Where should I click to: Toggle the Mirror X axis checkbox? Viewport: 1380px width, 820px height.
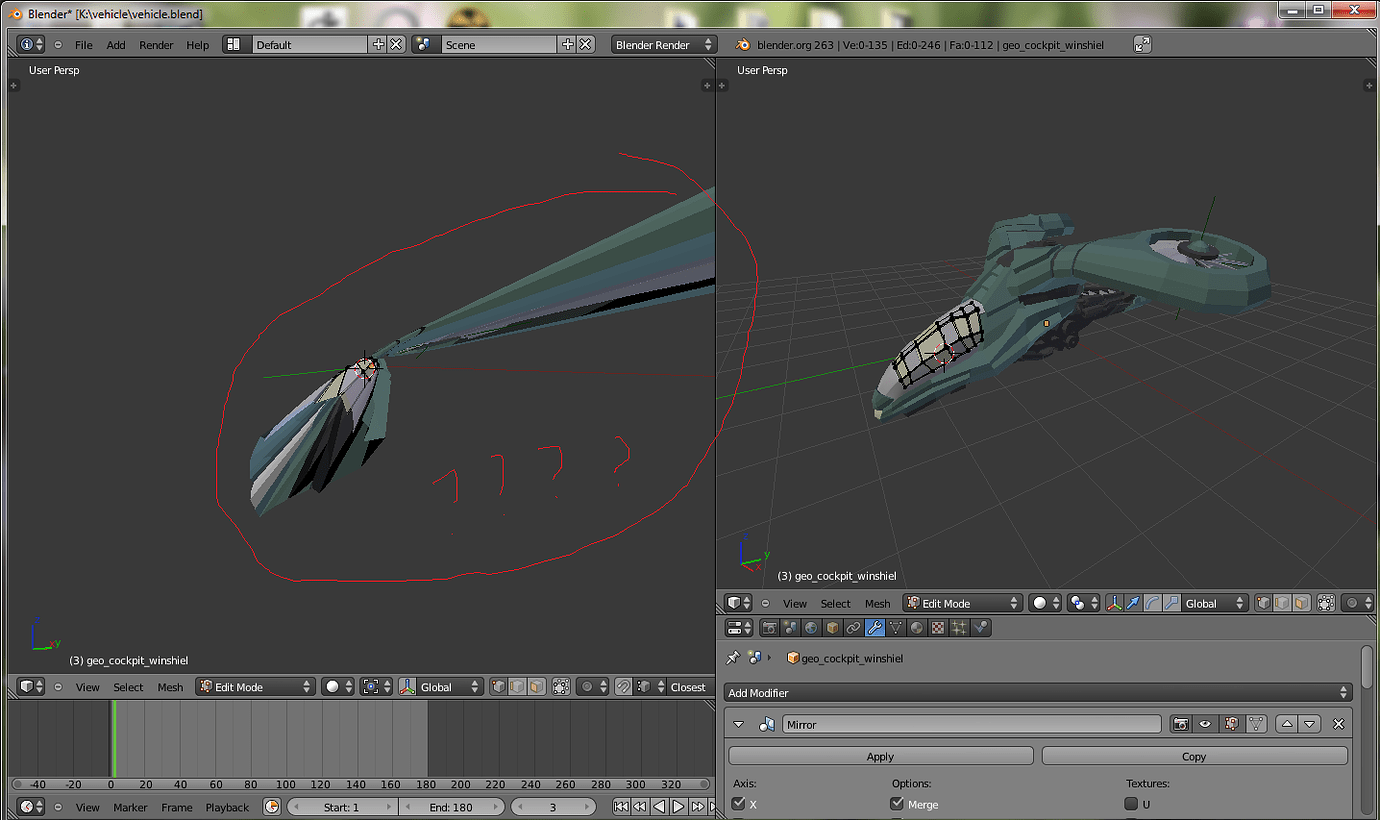[739, 803]
